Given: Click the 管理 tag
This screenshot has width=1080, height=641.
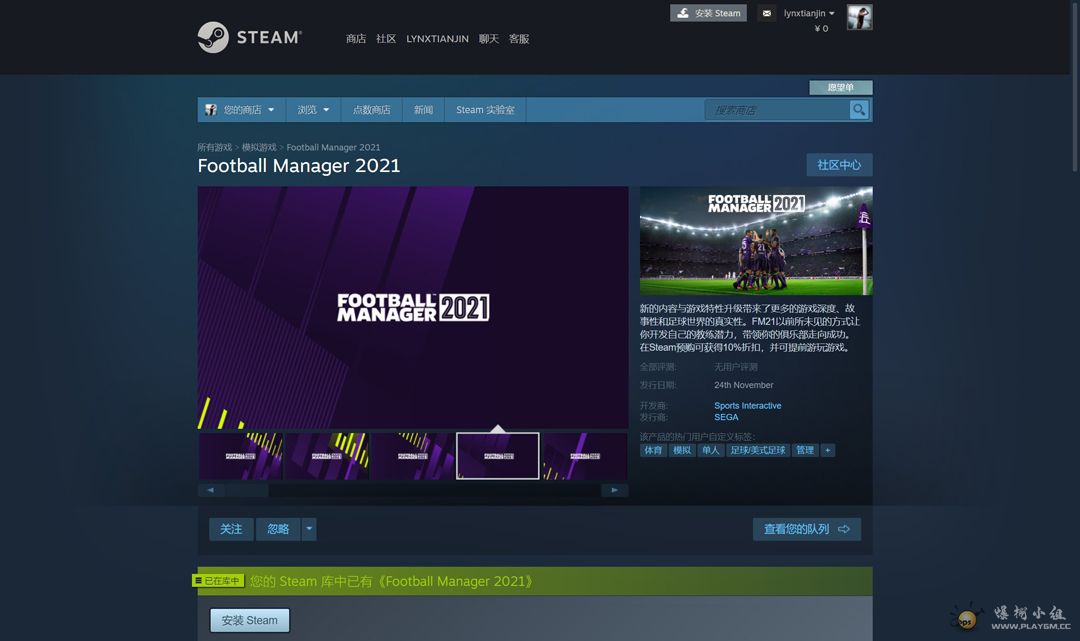Looking at the screenshot, I should 804,450.
